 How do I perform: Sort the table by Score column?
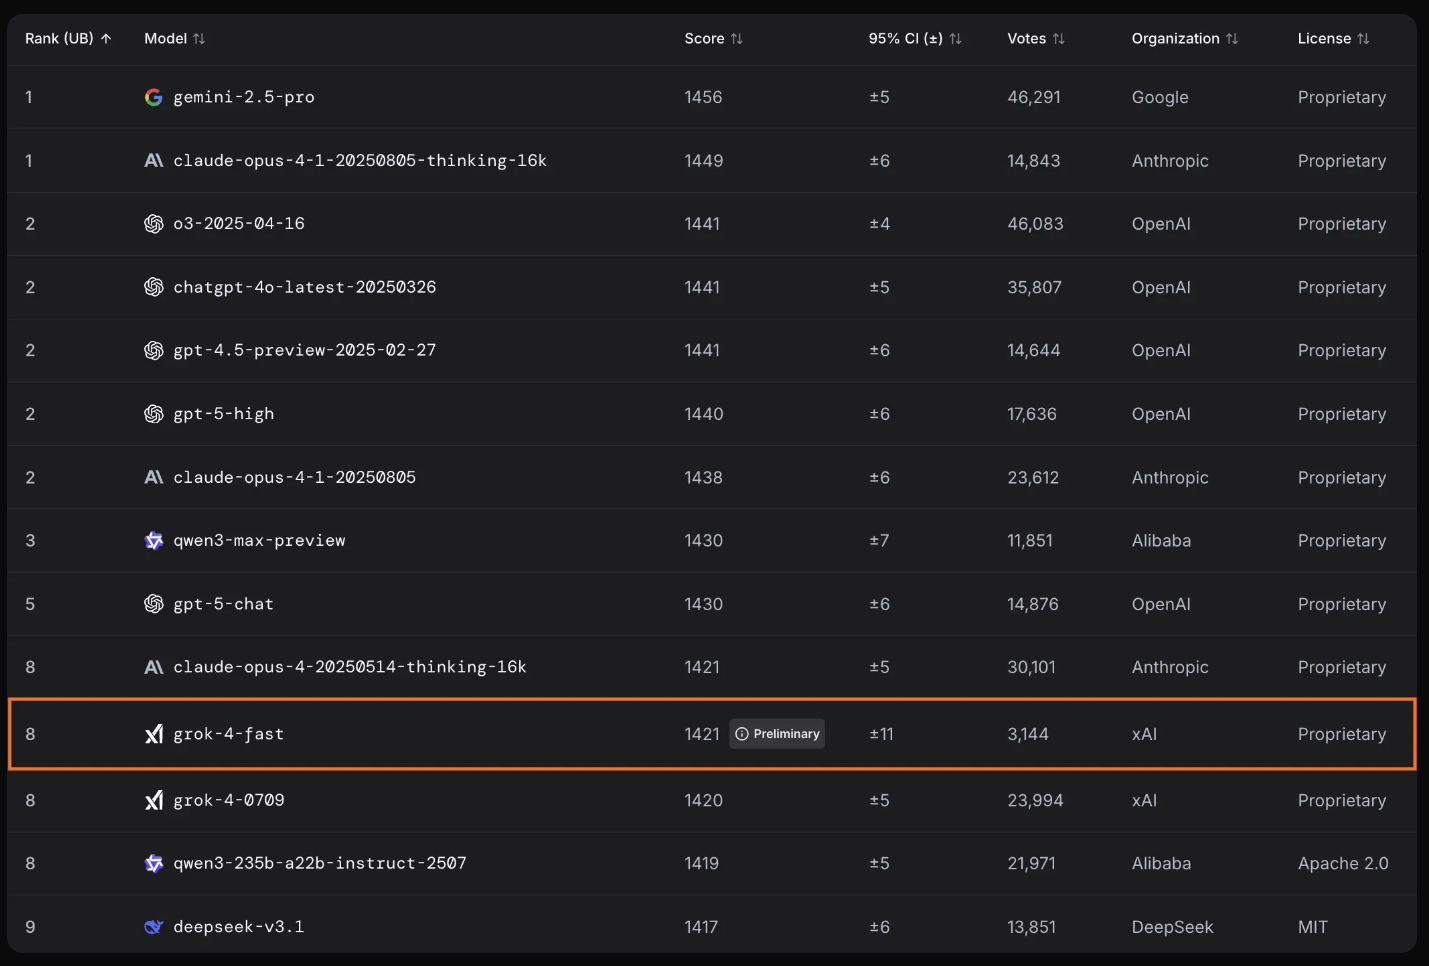(713, 39)
